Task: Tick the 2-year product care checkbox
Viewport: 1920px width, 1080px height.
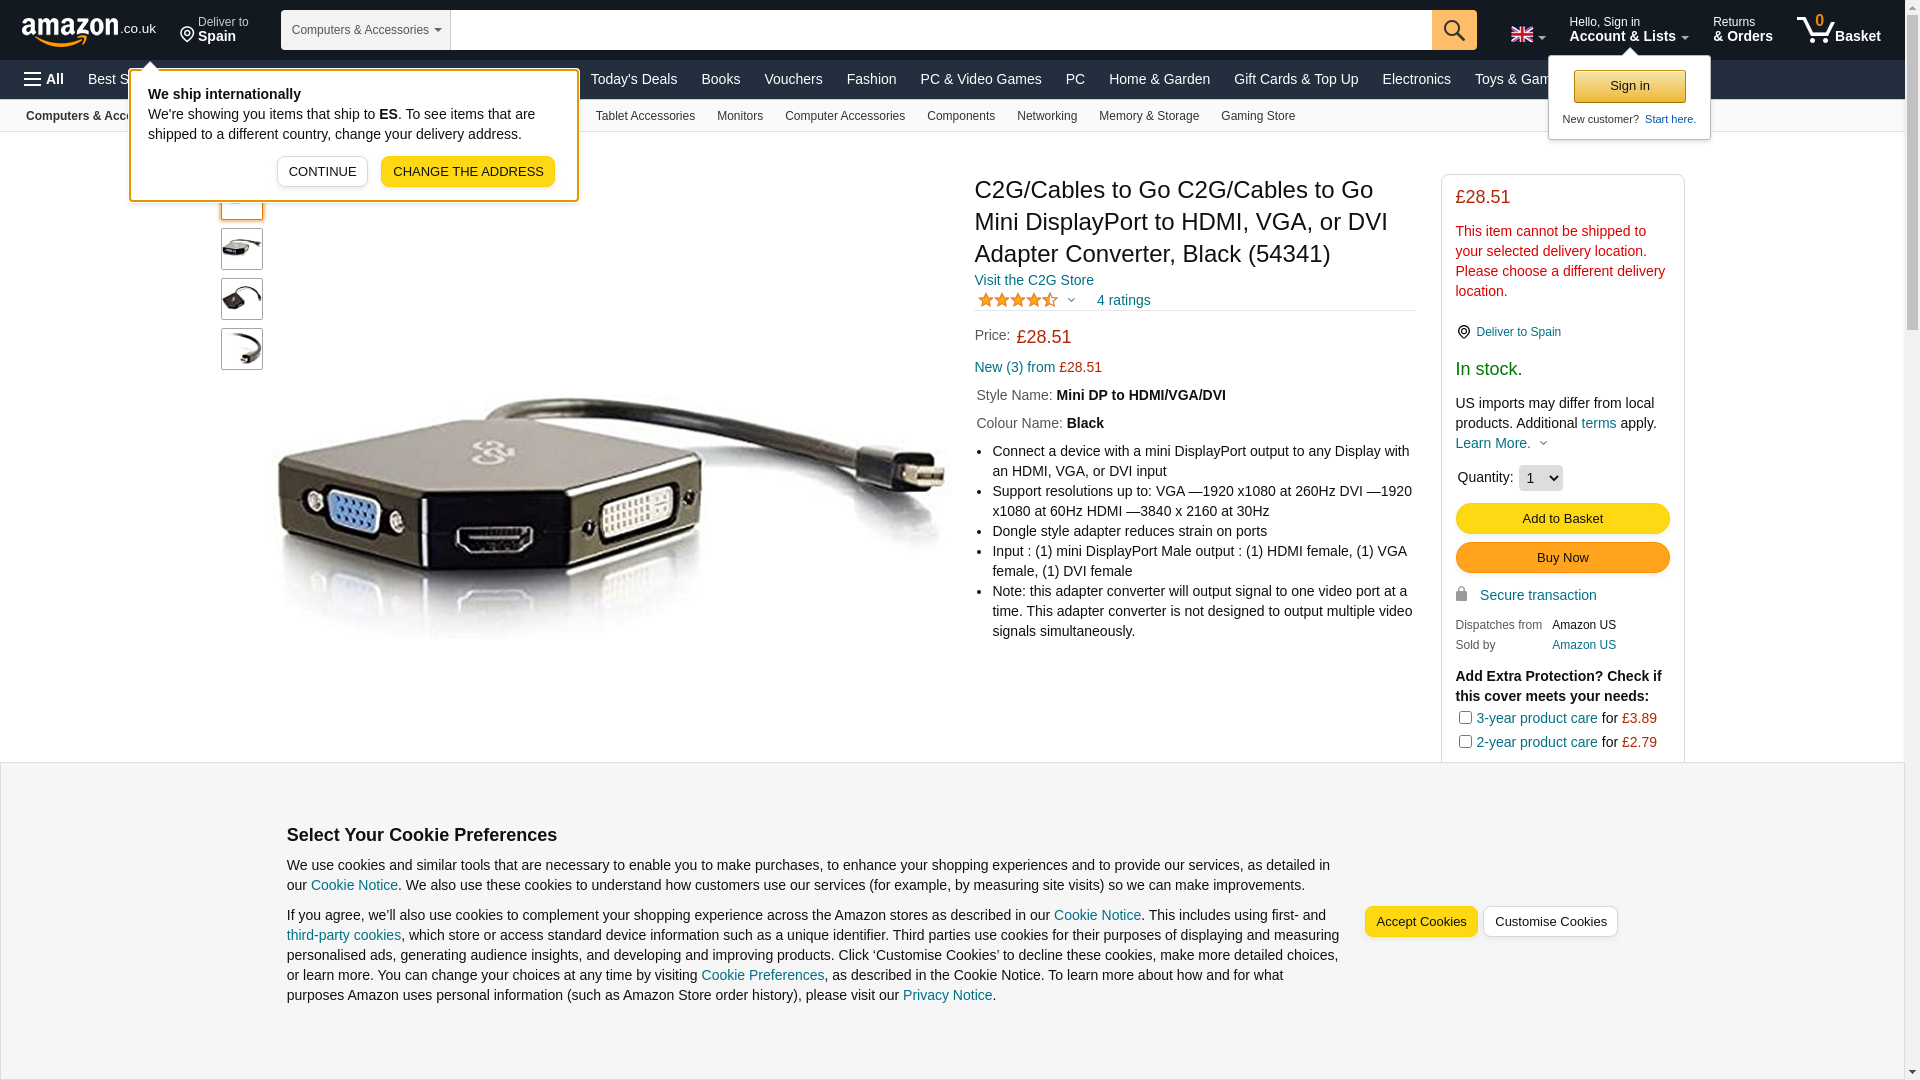Action: tap(1465, 741)
